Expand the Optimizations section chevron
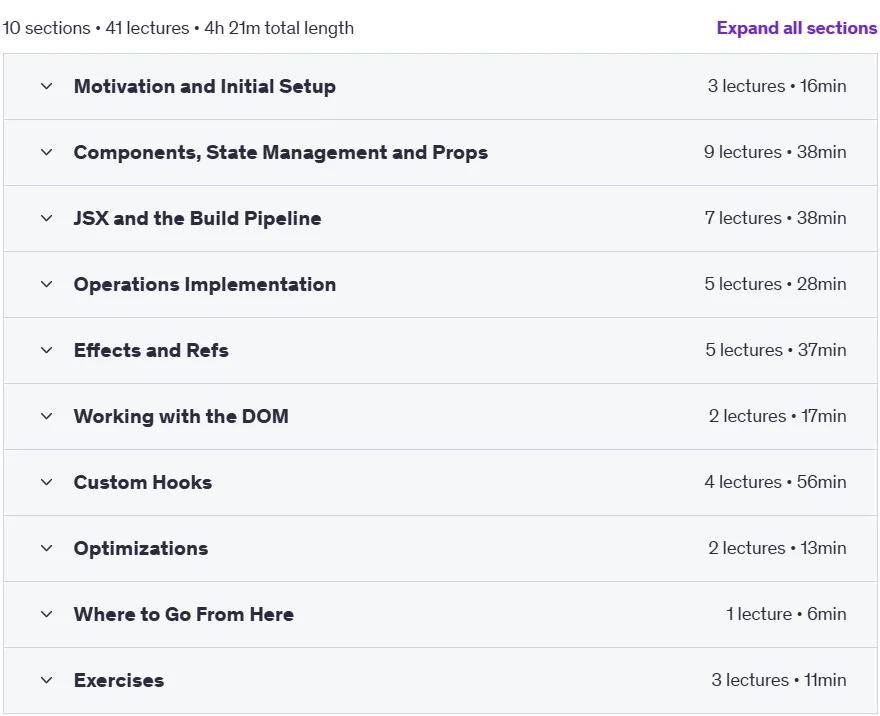 [x=47, y=548]
